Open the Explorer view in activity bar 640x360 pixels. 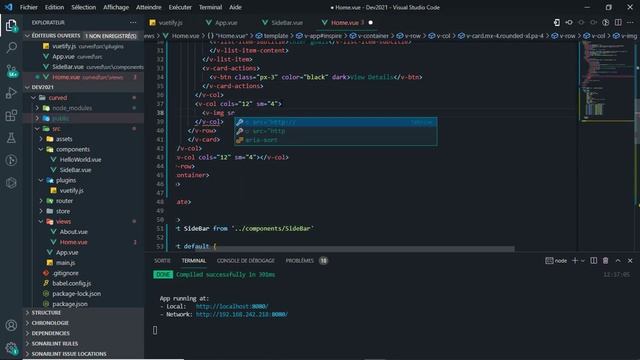point(11,25)
